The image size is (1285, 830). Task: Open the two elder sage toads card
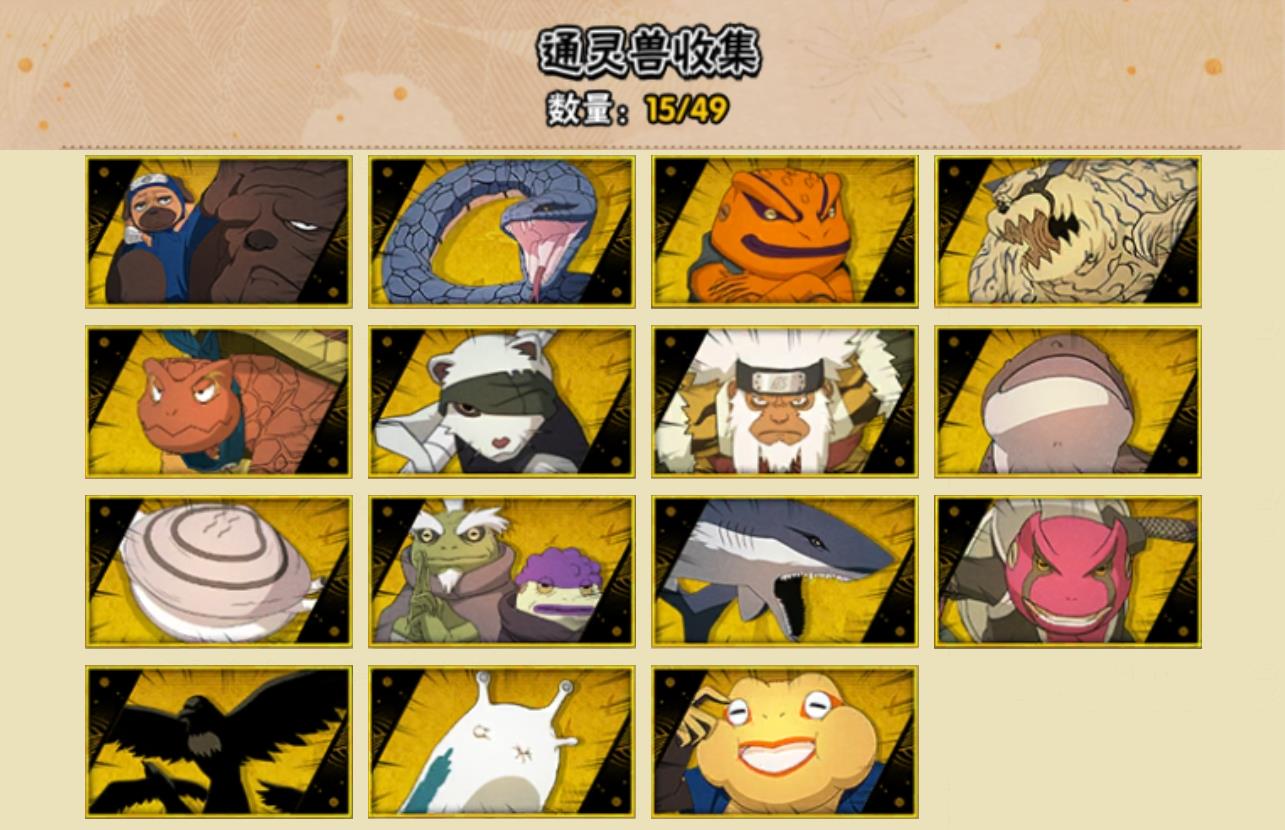click(x=501, y=571)
